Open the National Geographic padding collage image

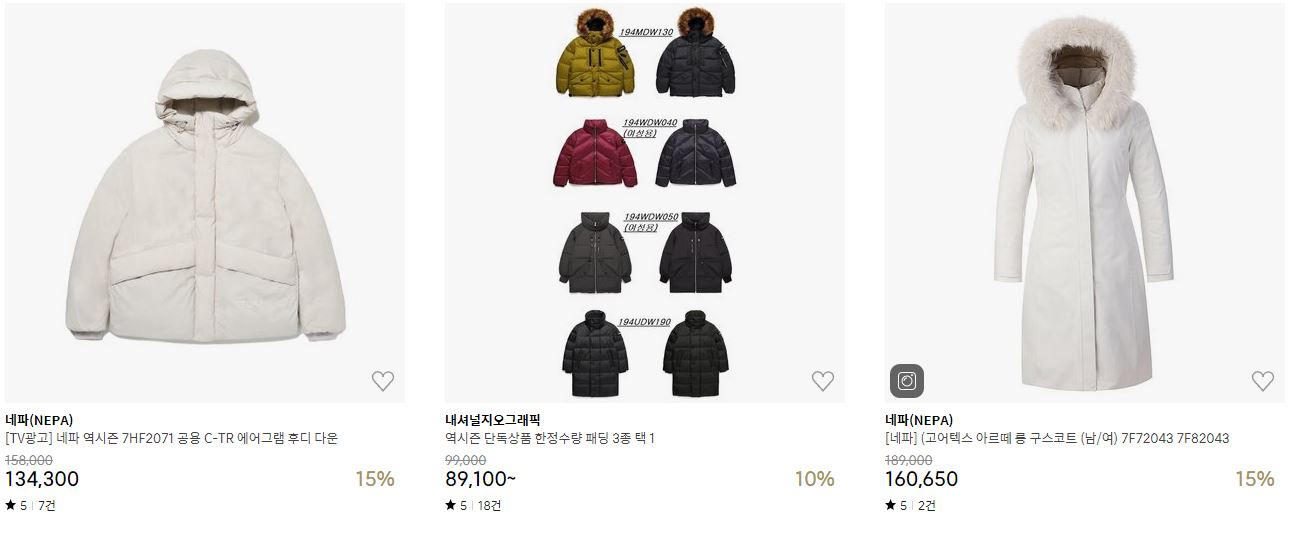point(645,203)
